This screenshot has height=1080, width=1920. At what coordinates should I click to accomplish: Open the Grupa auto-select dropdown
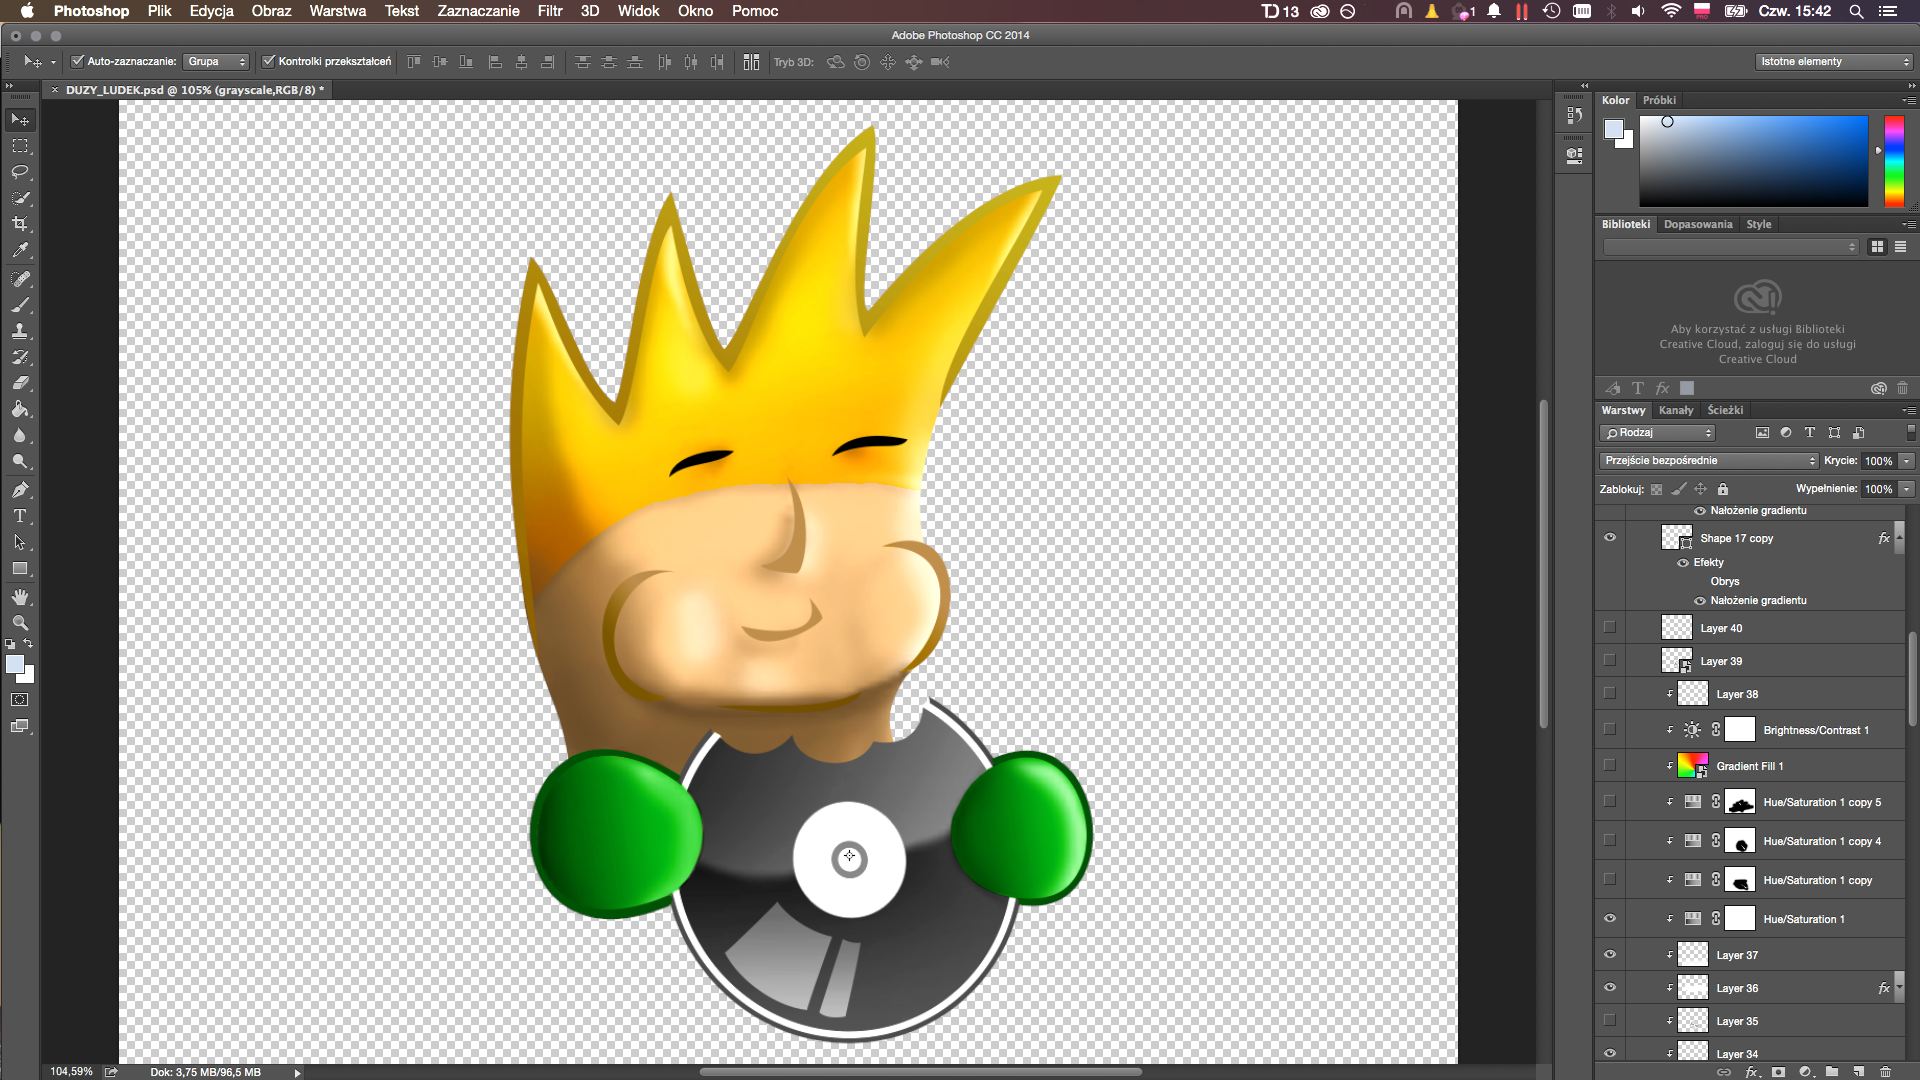click(216, 61)
